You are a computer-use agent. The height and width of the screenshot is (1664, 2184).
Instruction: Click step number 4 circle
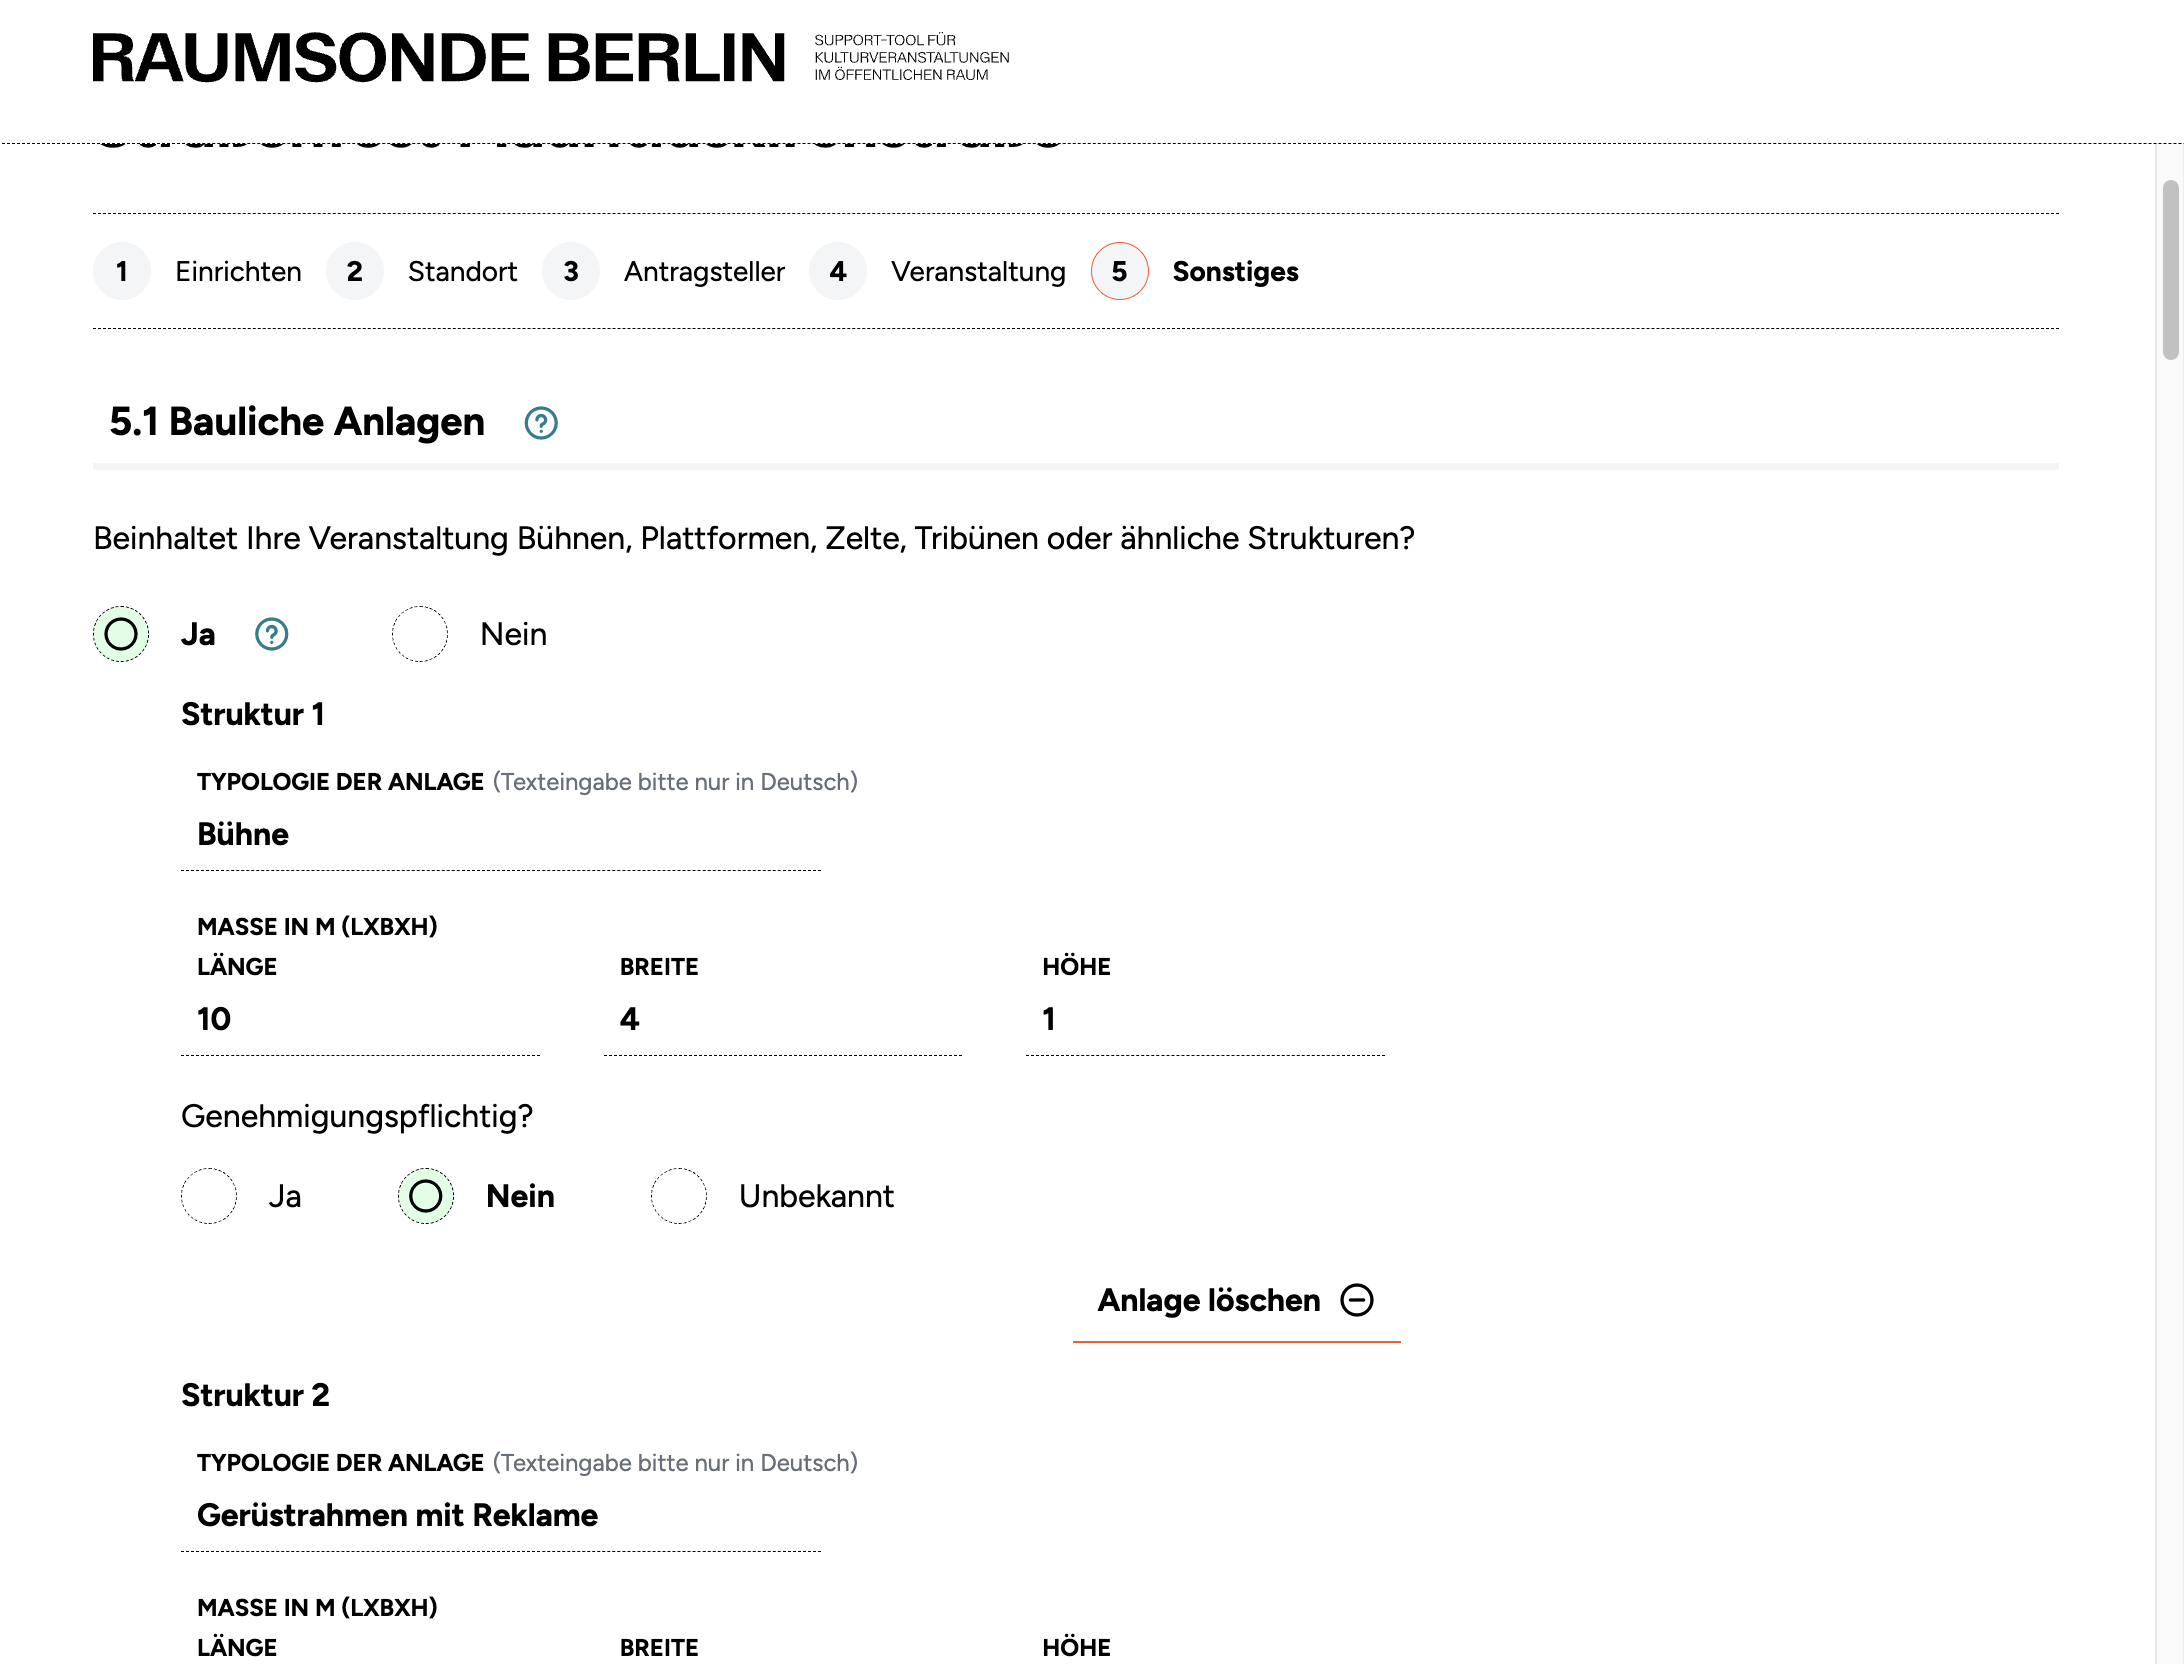(838, 271)
